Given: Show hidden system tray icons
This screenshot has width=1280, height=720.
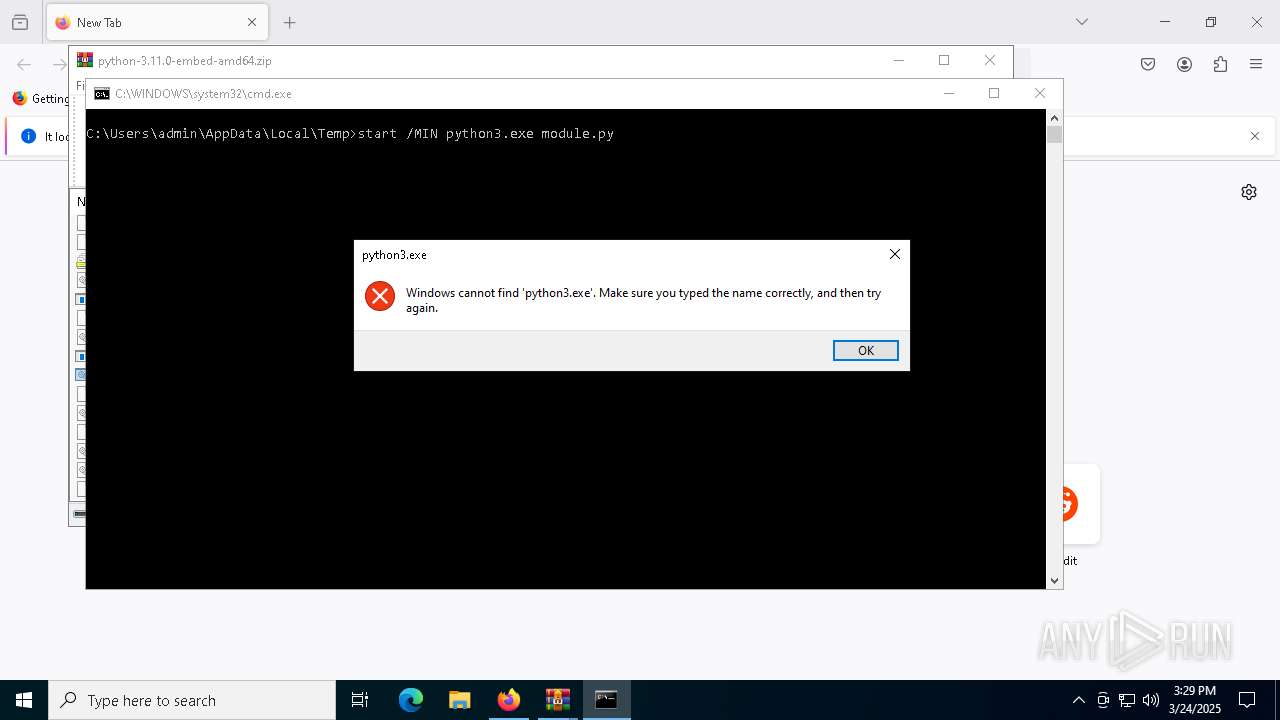Looking at the screenshot, I should pos(1078,700).
